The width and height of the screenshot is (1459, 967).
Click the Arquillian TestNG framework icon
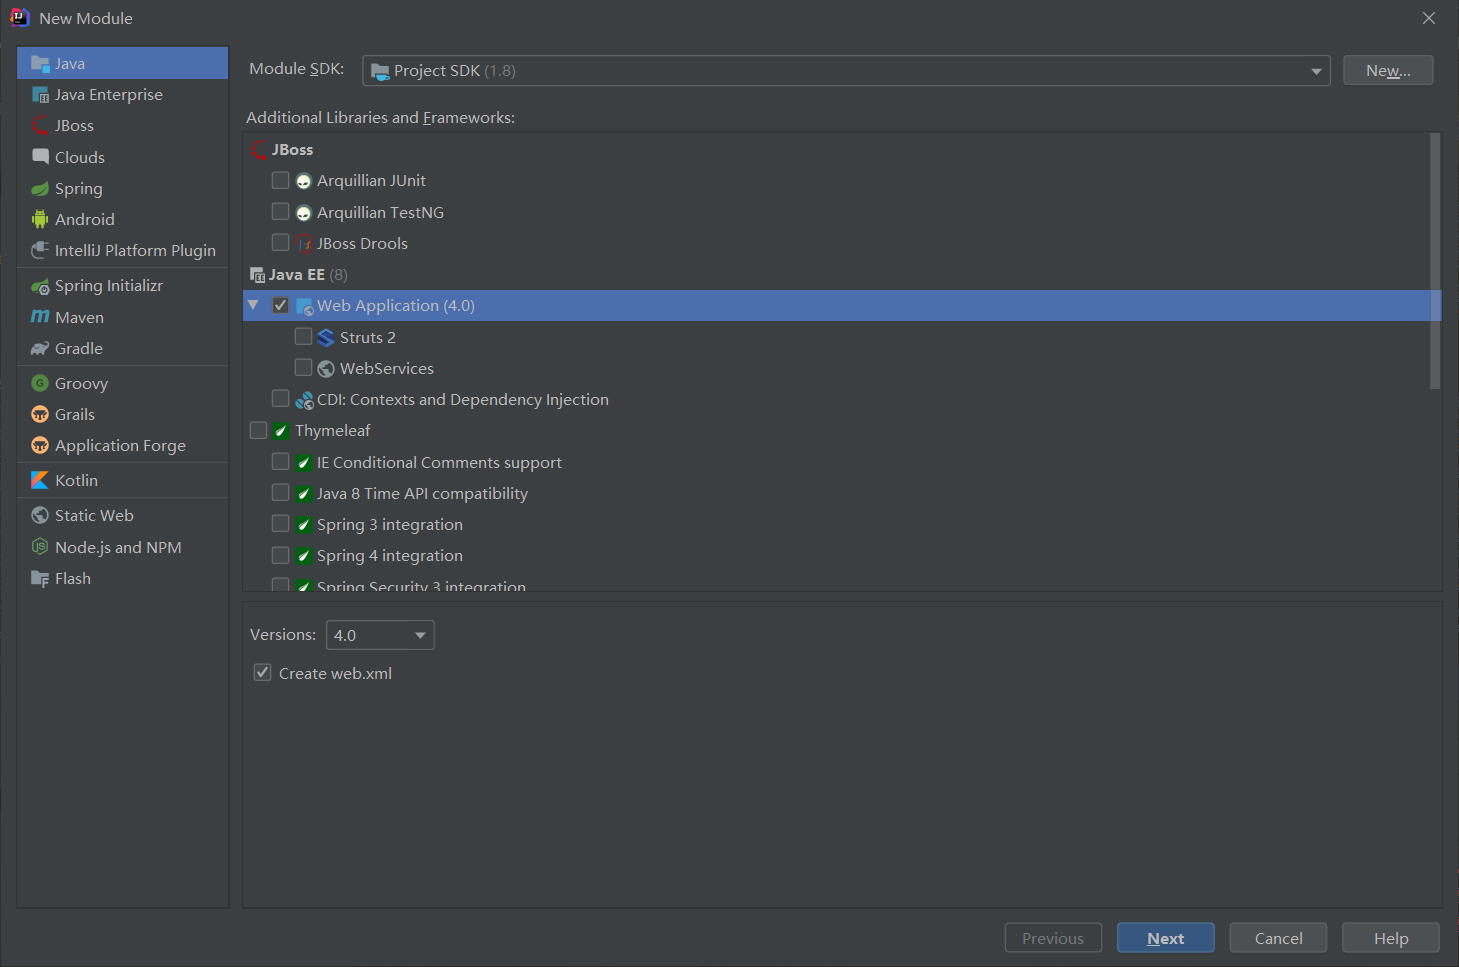pyautogui.click(x=304, y=213)
